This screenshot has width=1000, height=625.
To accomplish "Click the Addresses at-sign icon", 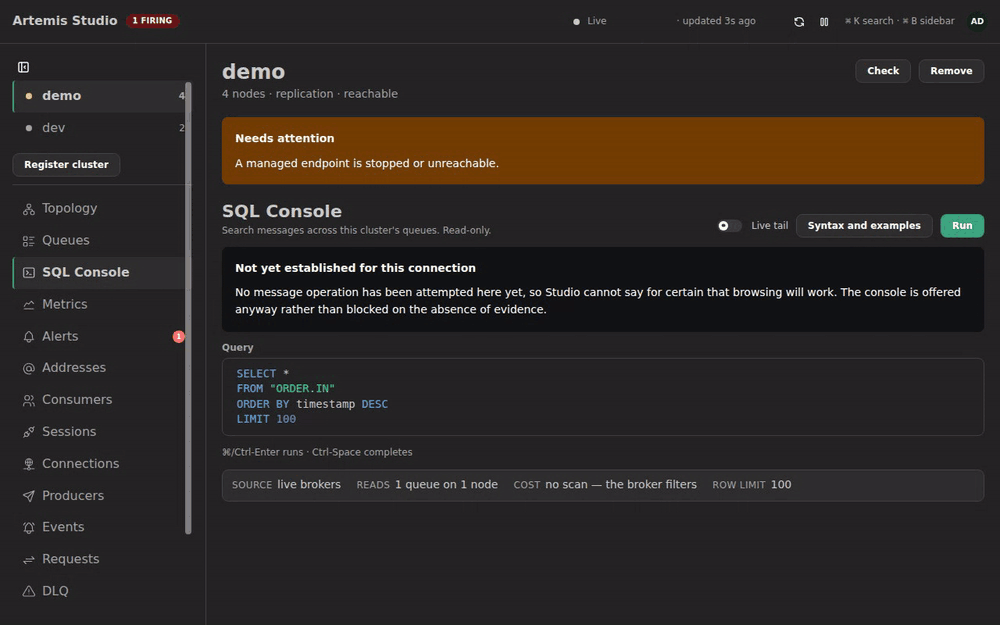I will pyautogui.click(x=29, y=369).
